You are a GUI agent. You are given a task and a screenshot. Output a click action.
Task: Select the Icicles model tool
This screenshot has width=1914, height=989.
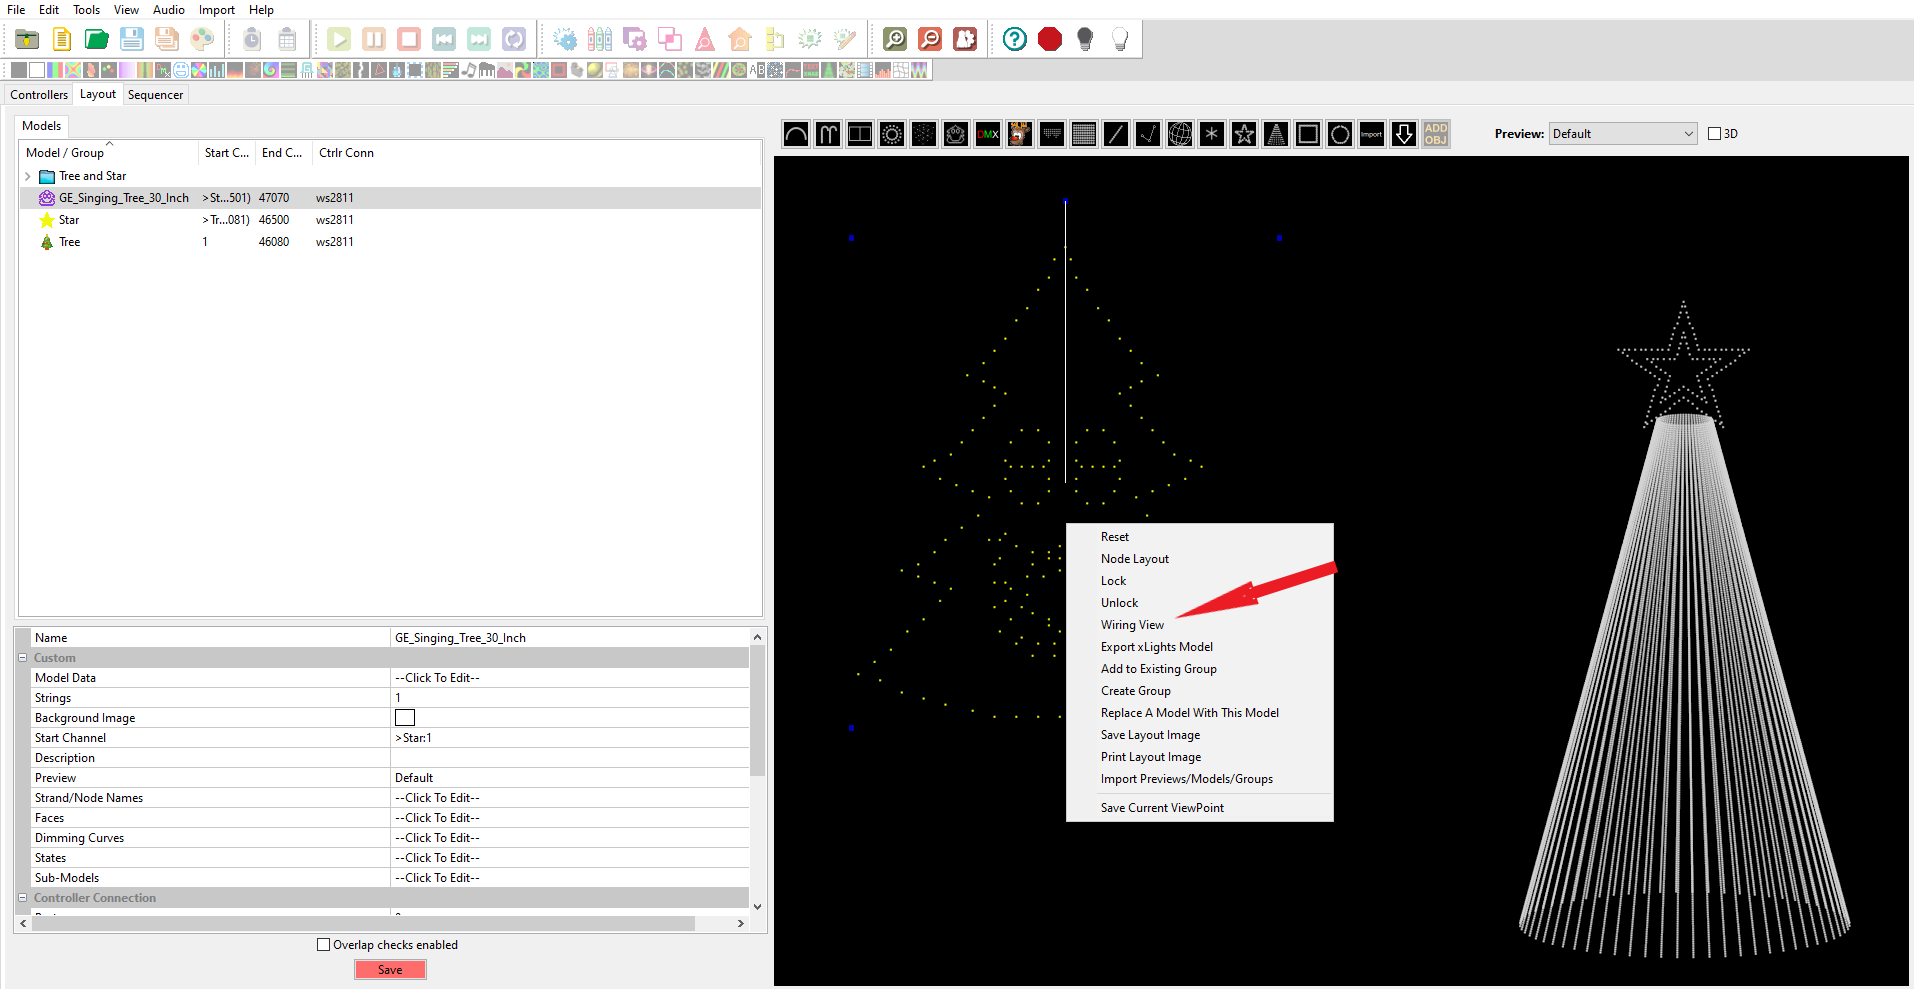[1052, 134]
